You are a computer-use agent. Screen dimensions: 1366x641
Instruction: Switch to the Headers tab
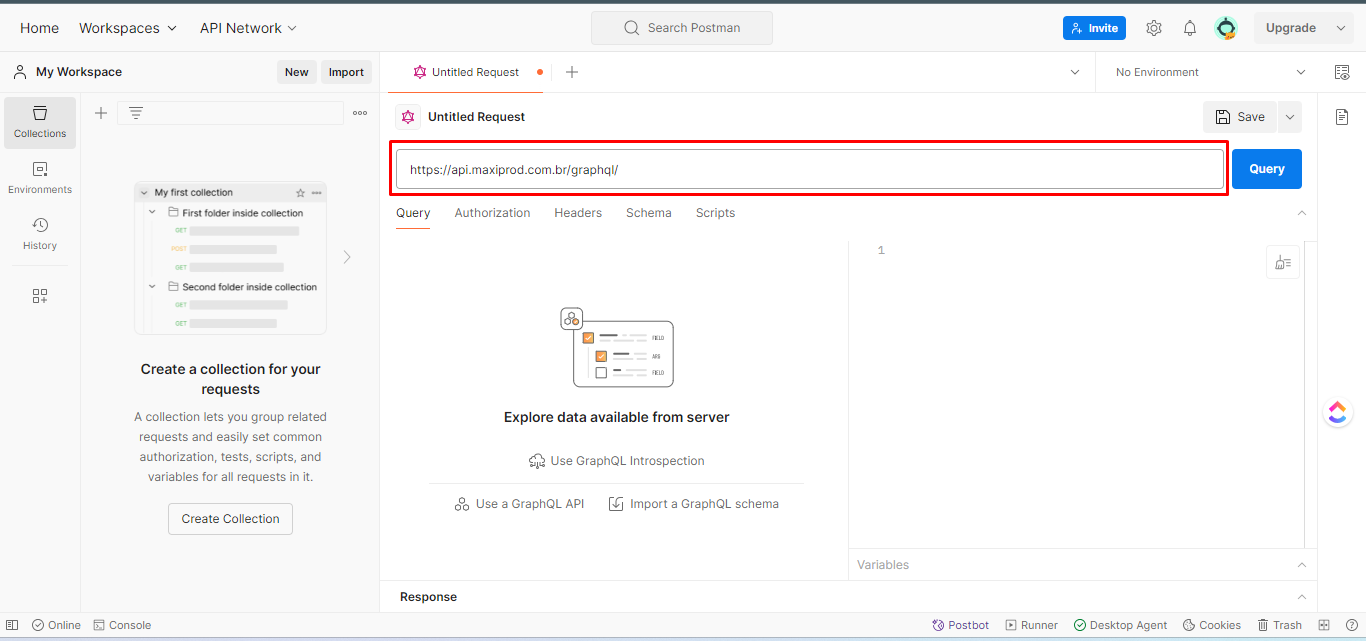(x=578, y=213)
